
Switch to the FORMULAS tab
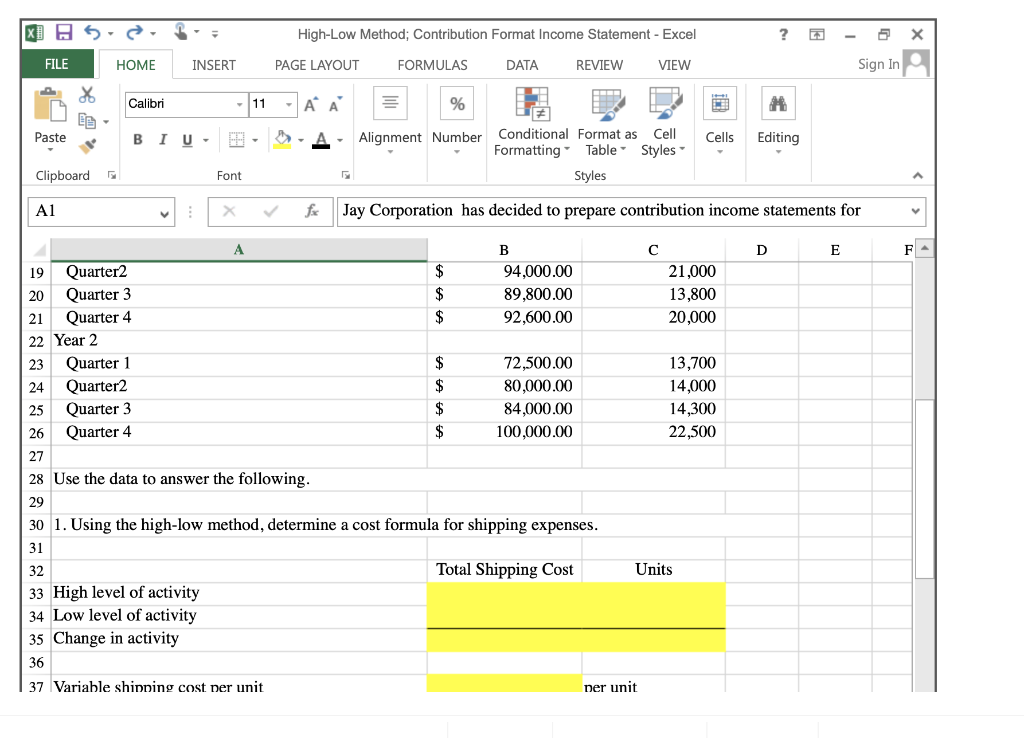432,65
